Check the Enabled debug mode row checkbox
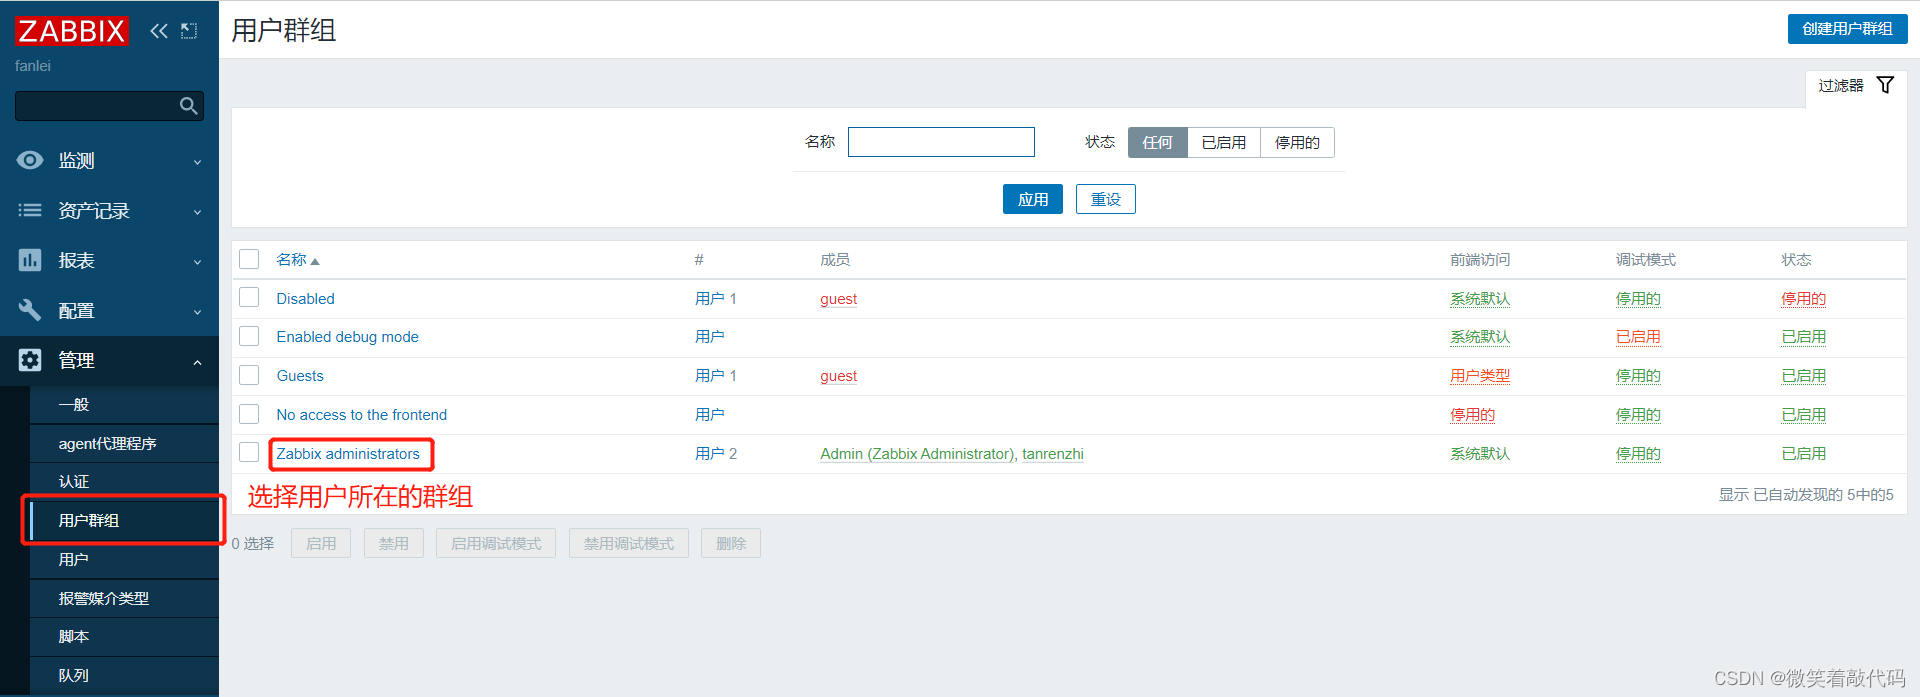This screenshot has height=697, width=1920. click(249, 336)
